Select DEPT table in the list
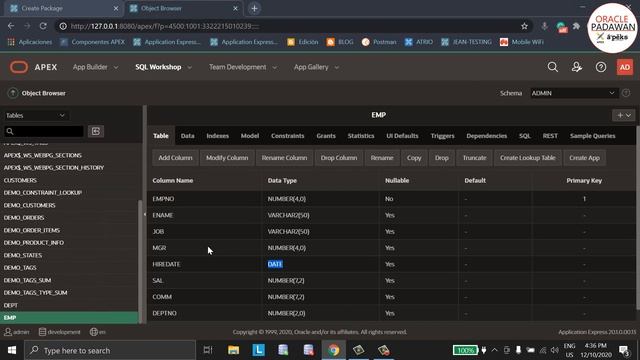 click(11, 305)
